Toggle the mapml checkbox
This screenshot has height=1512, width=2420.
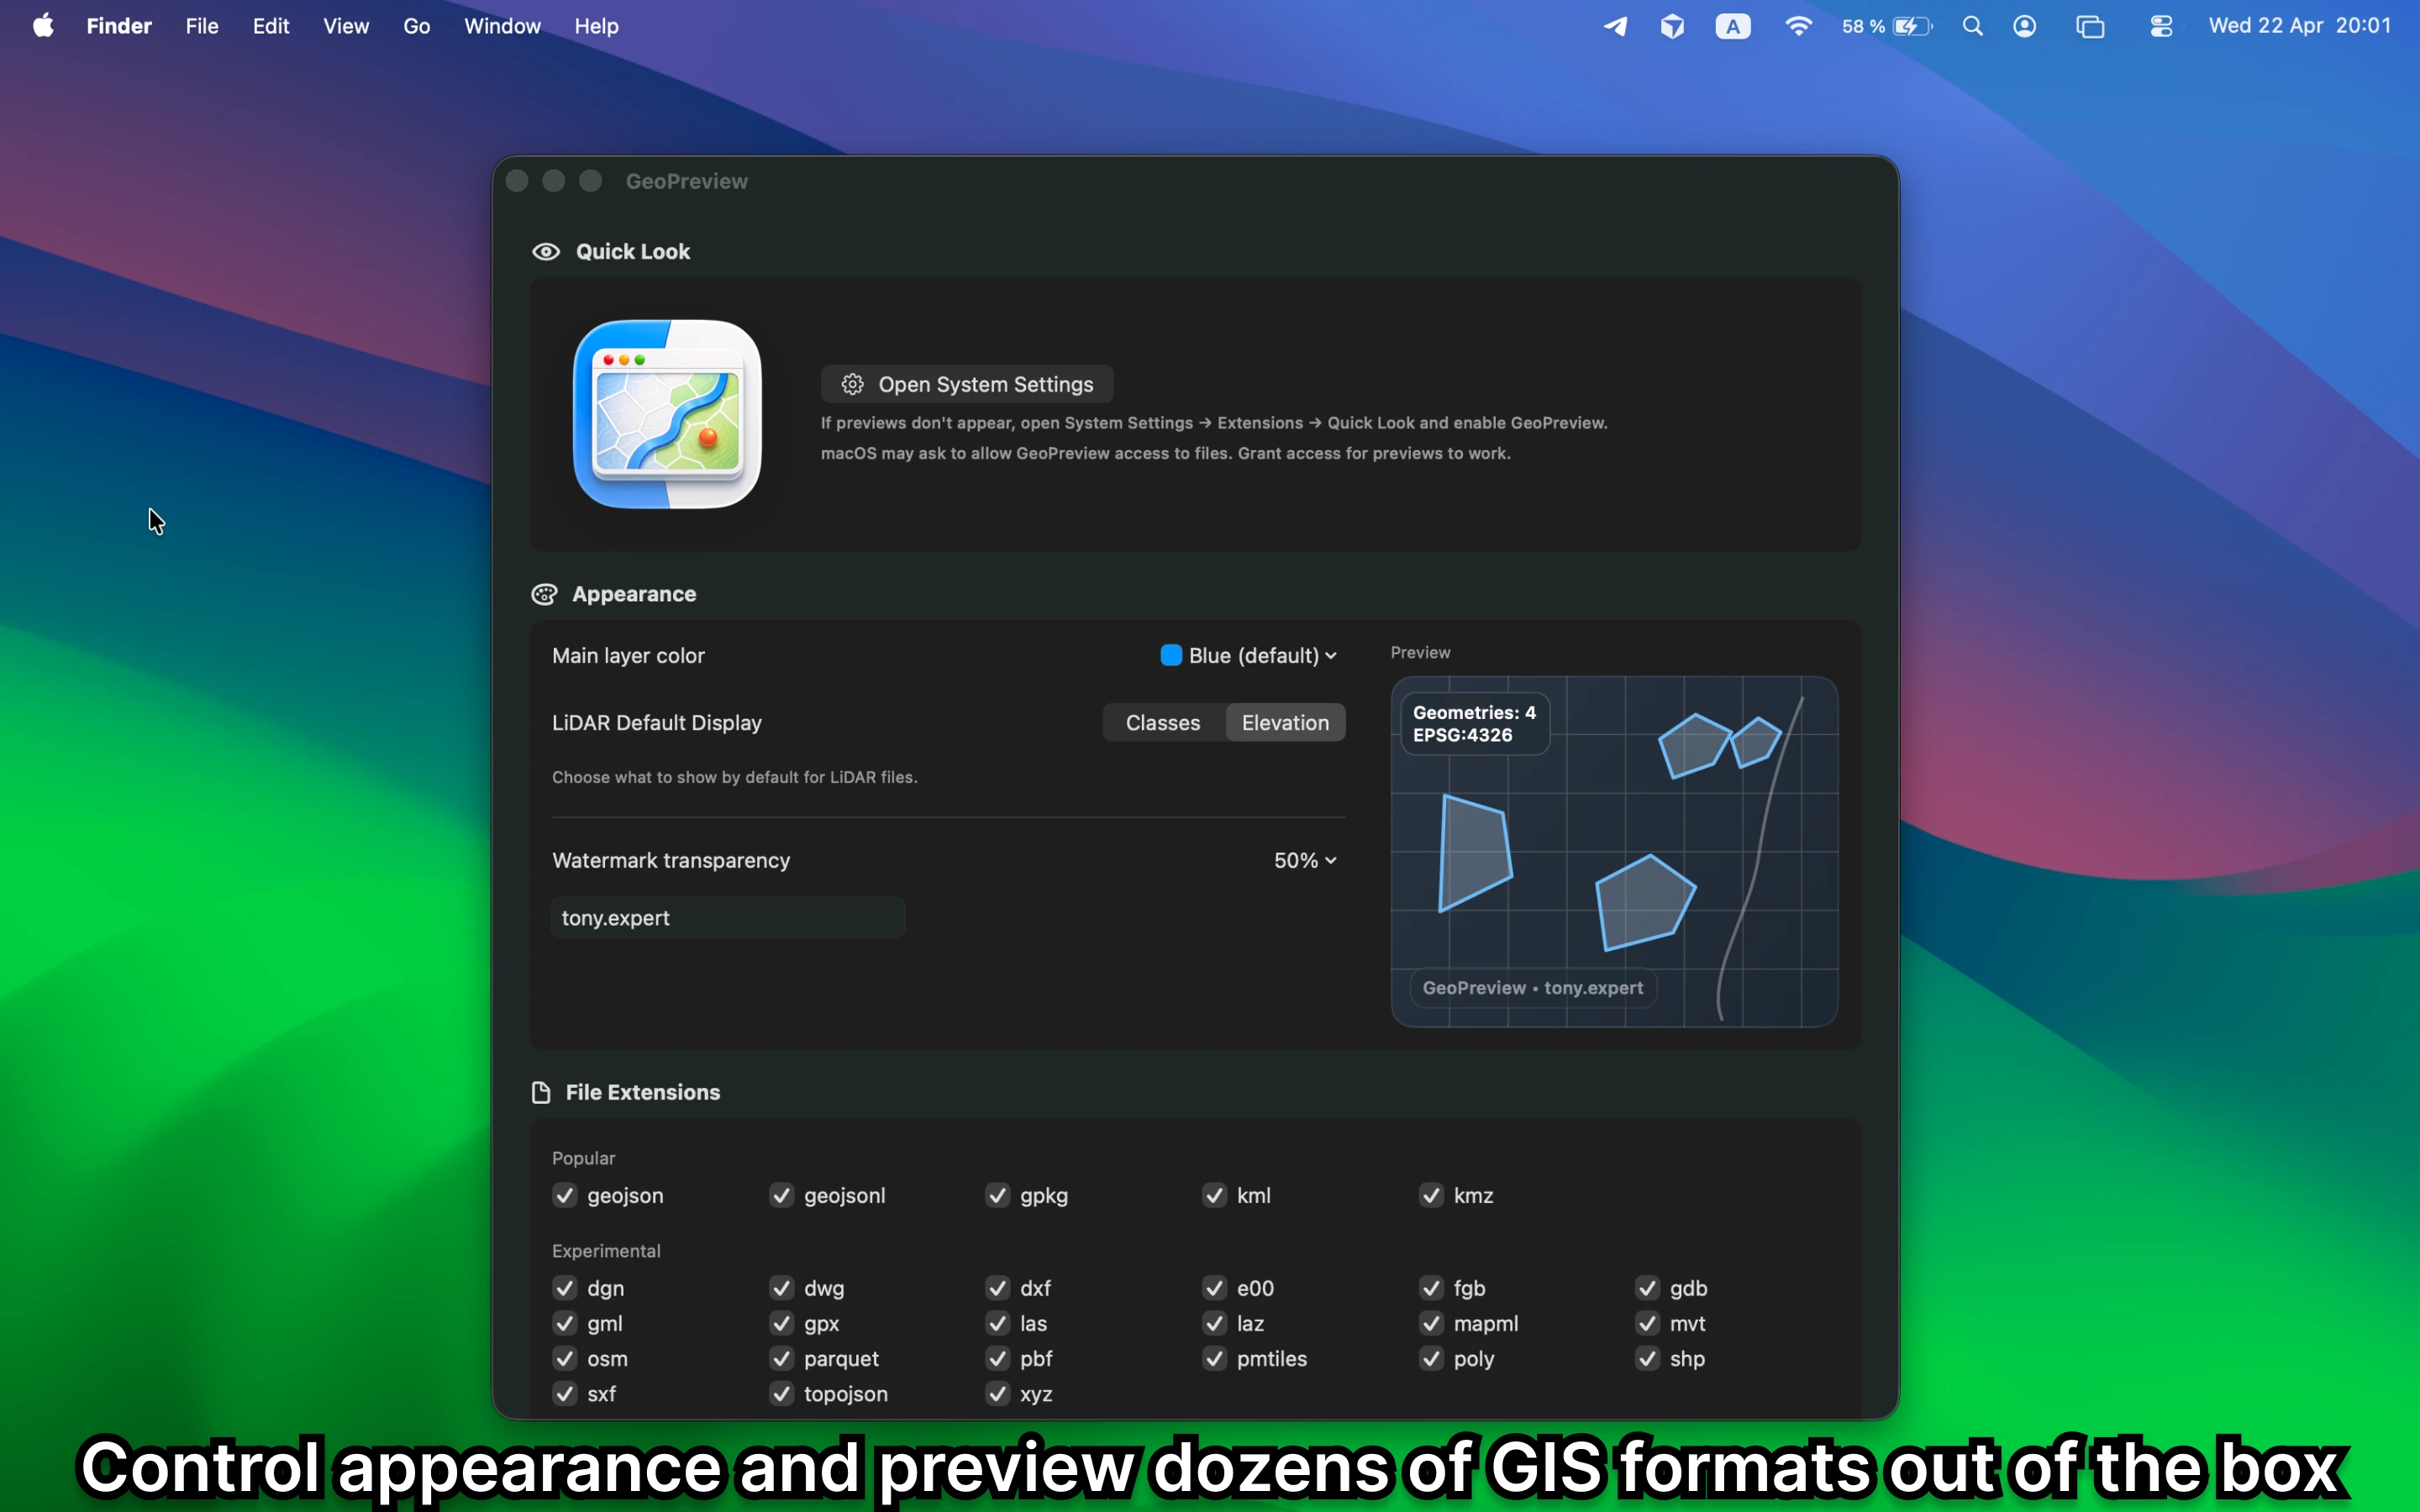[x=1432, y=1323]
